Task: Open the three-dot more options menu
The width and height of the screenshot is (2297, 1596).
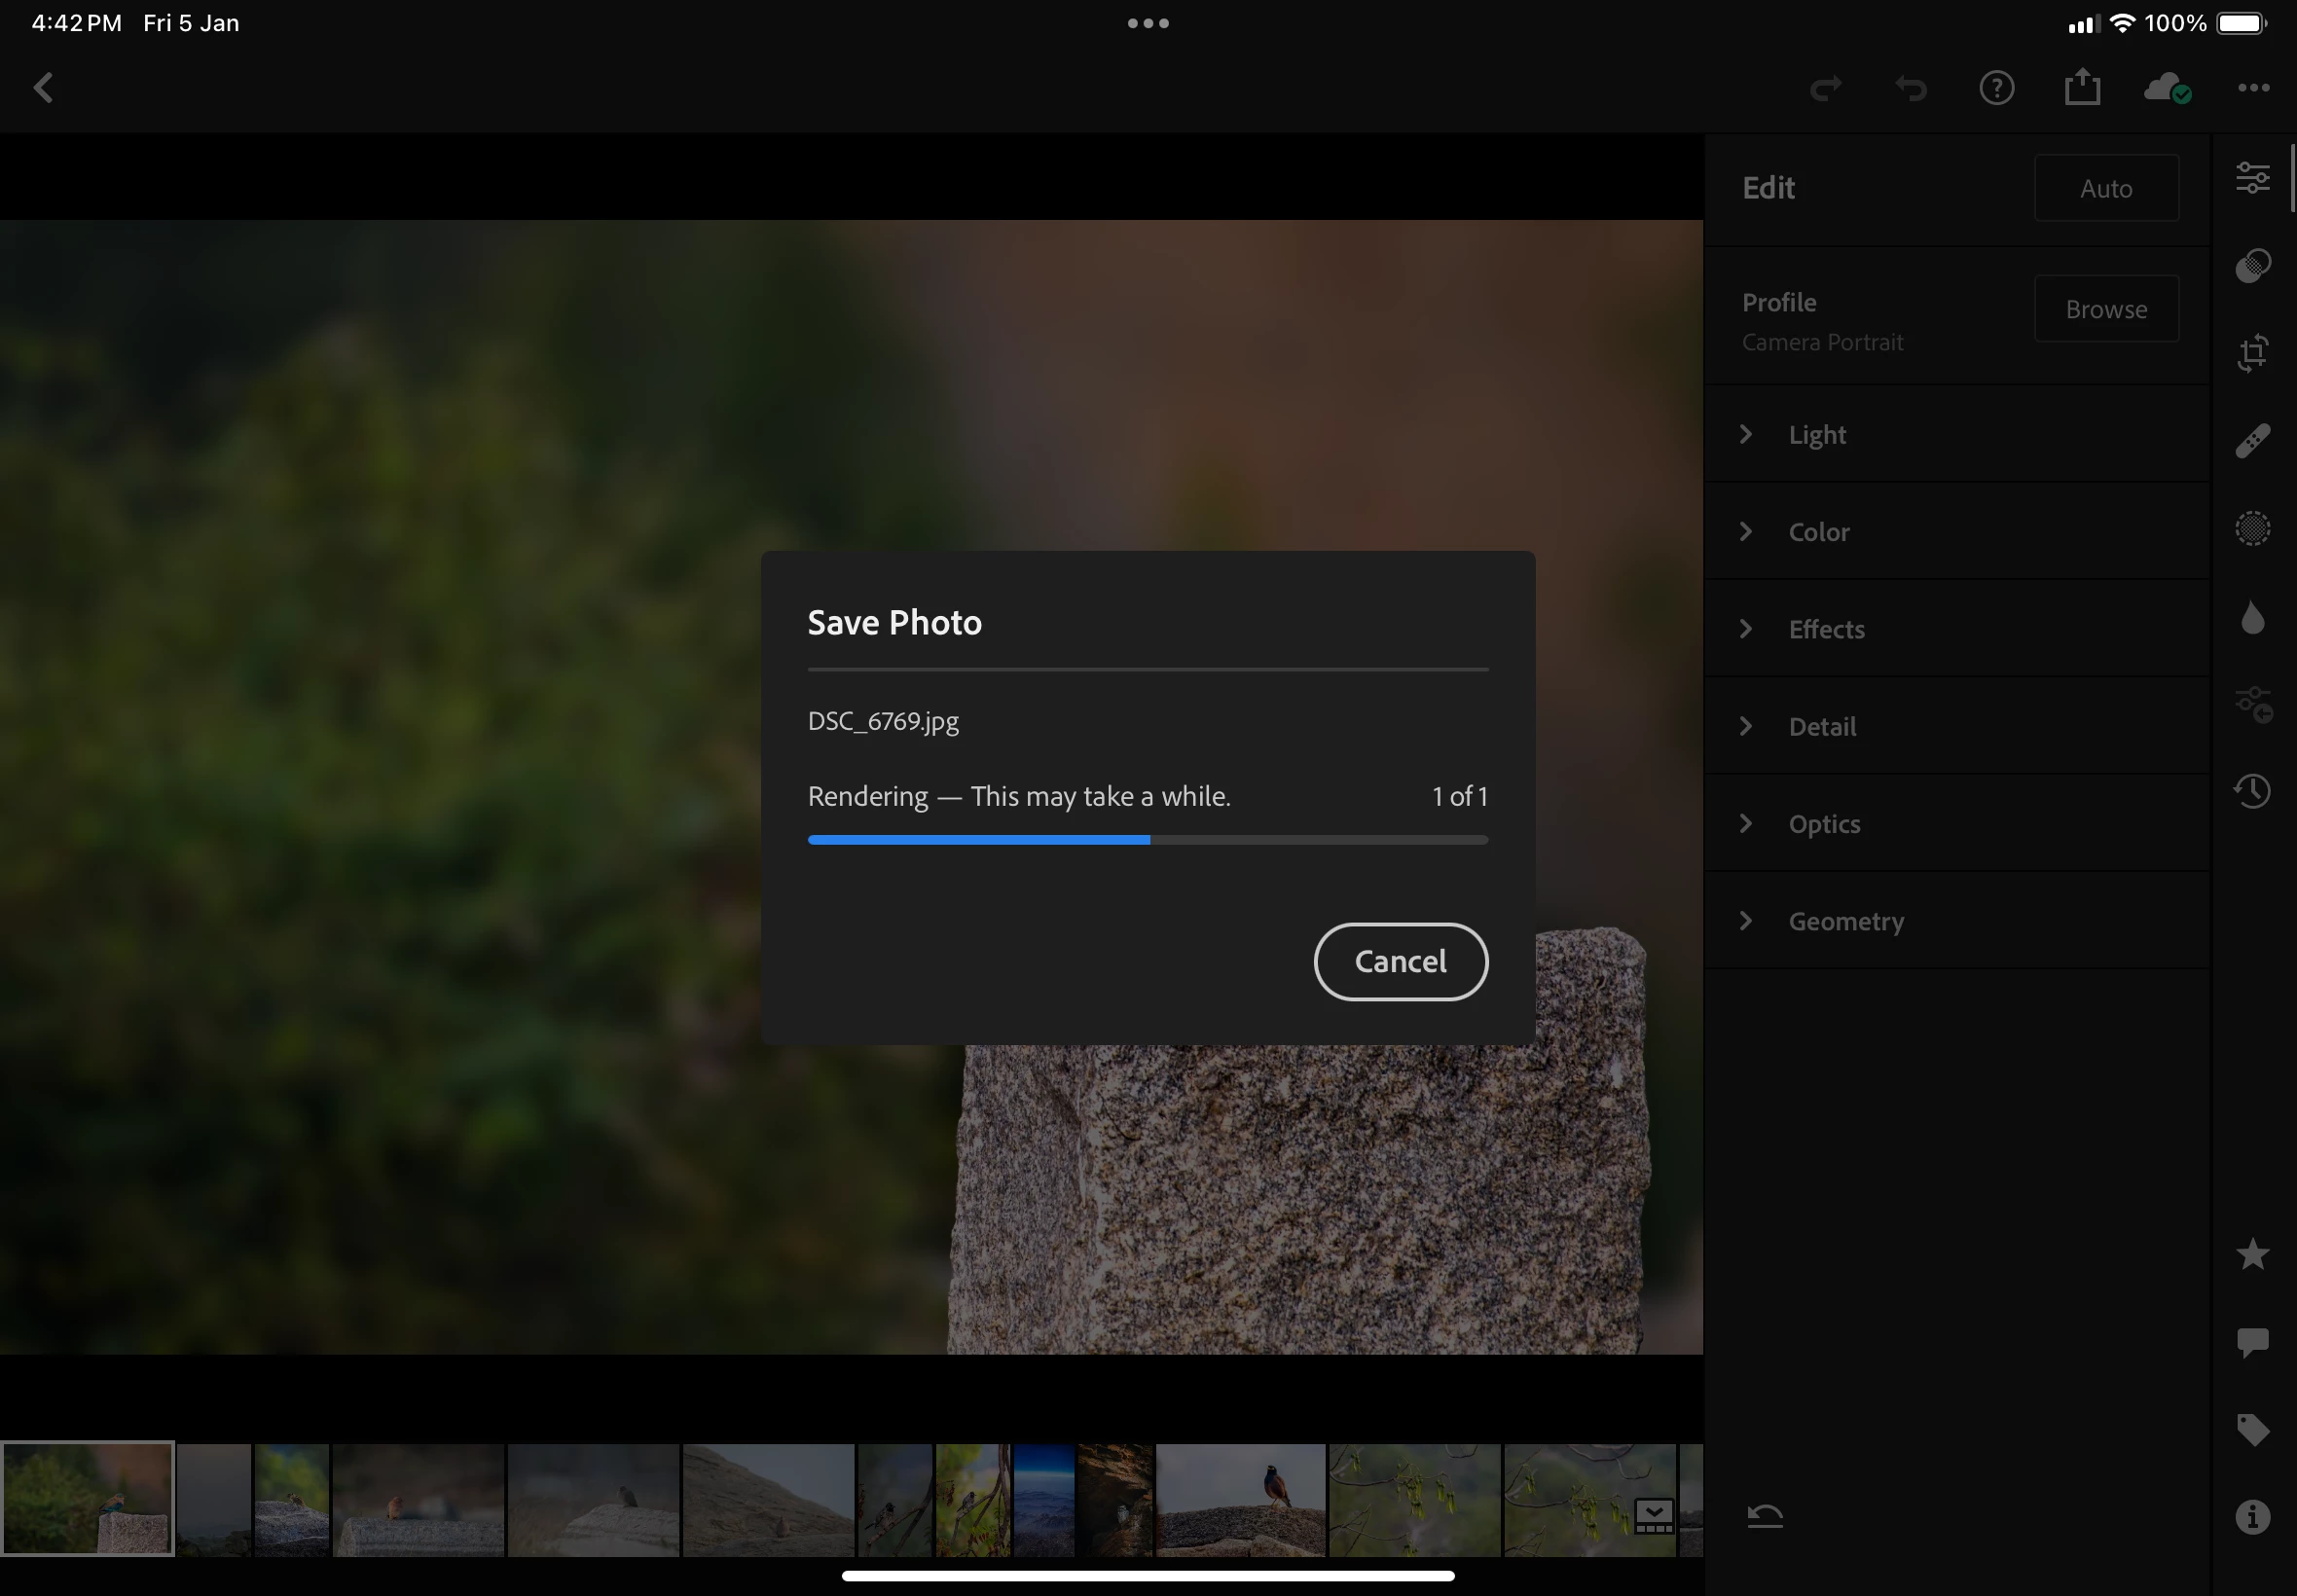Action: pyautogui.click(x=2252, y=88)
